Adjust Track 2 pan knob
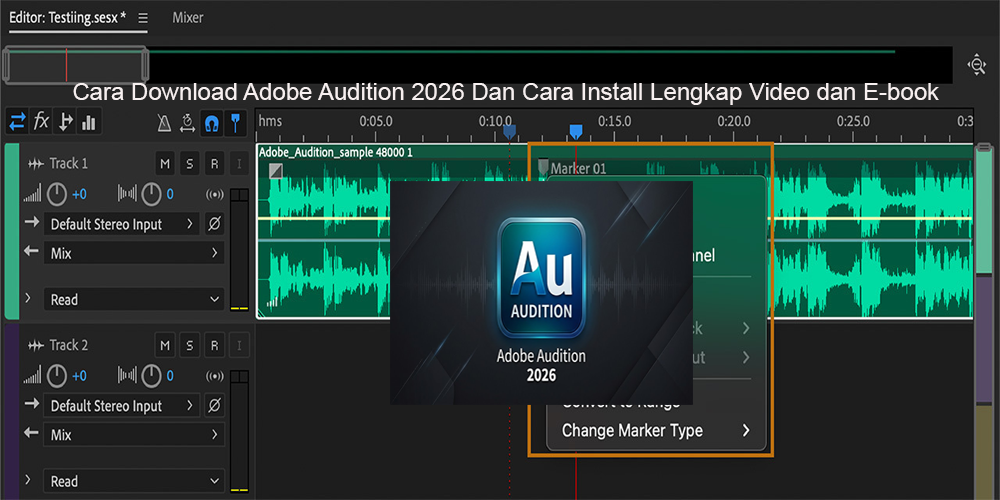1000x500 pixels. tap(151, 376)
